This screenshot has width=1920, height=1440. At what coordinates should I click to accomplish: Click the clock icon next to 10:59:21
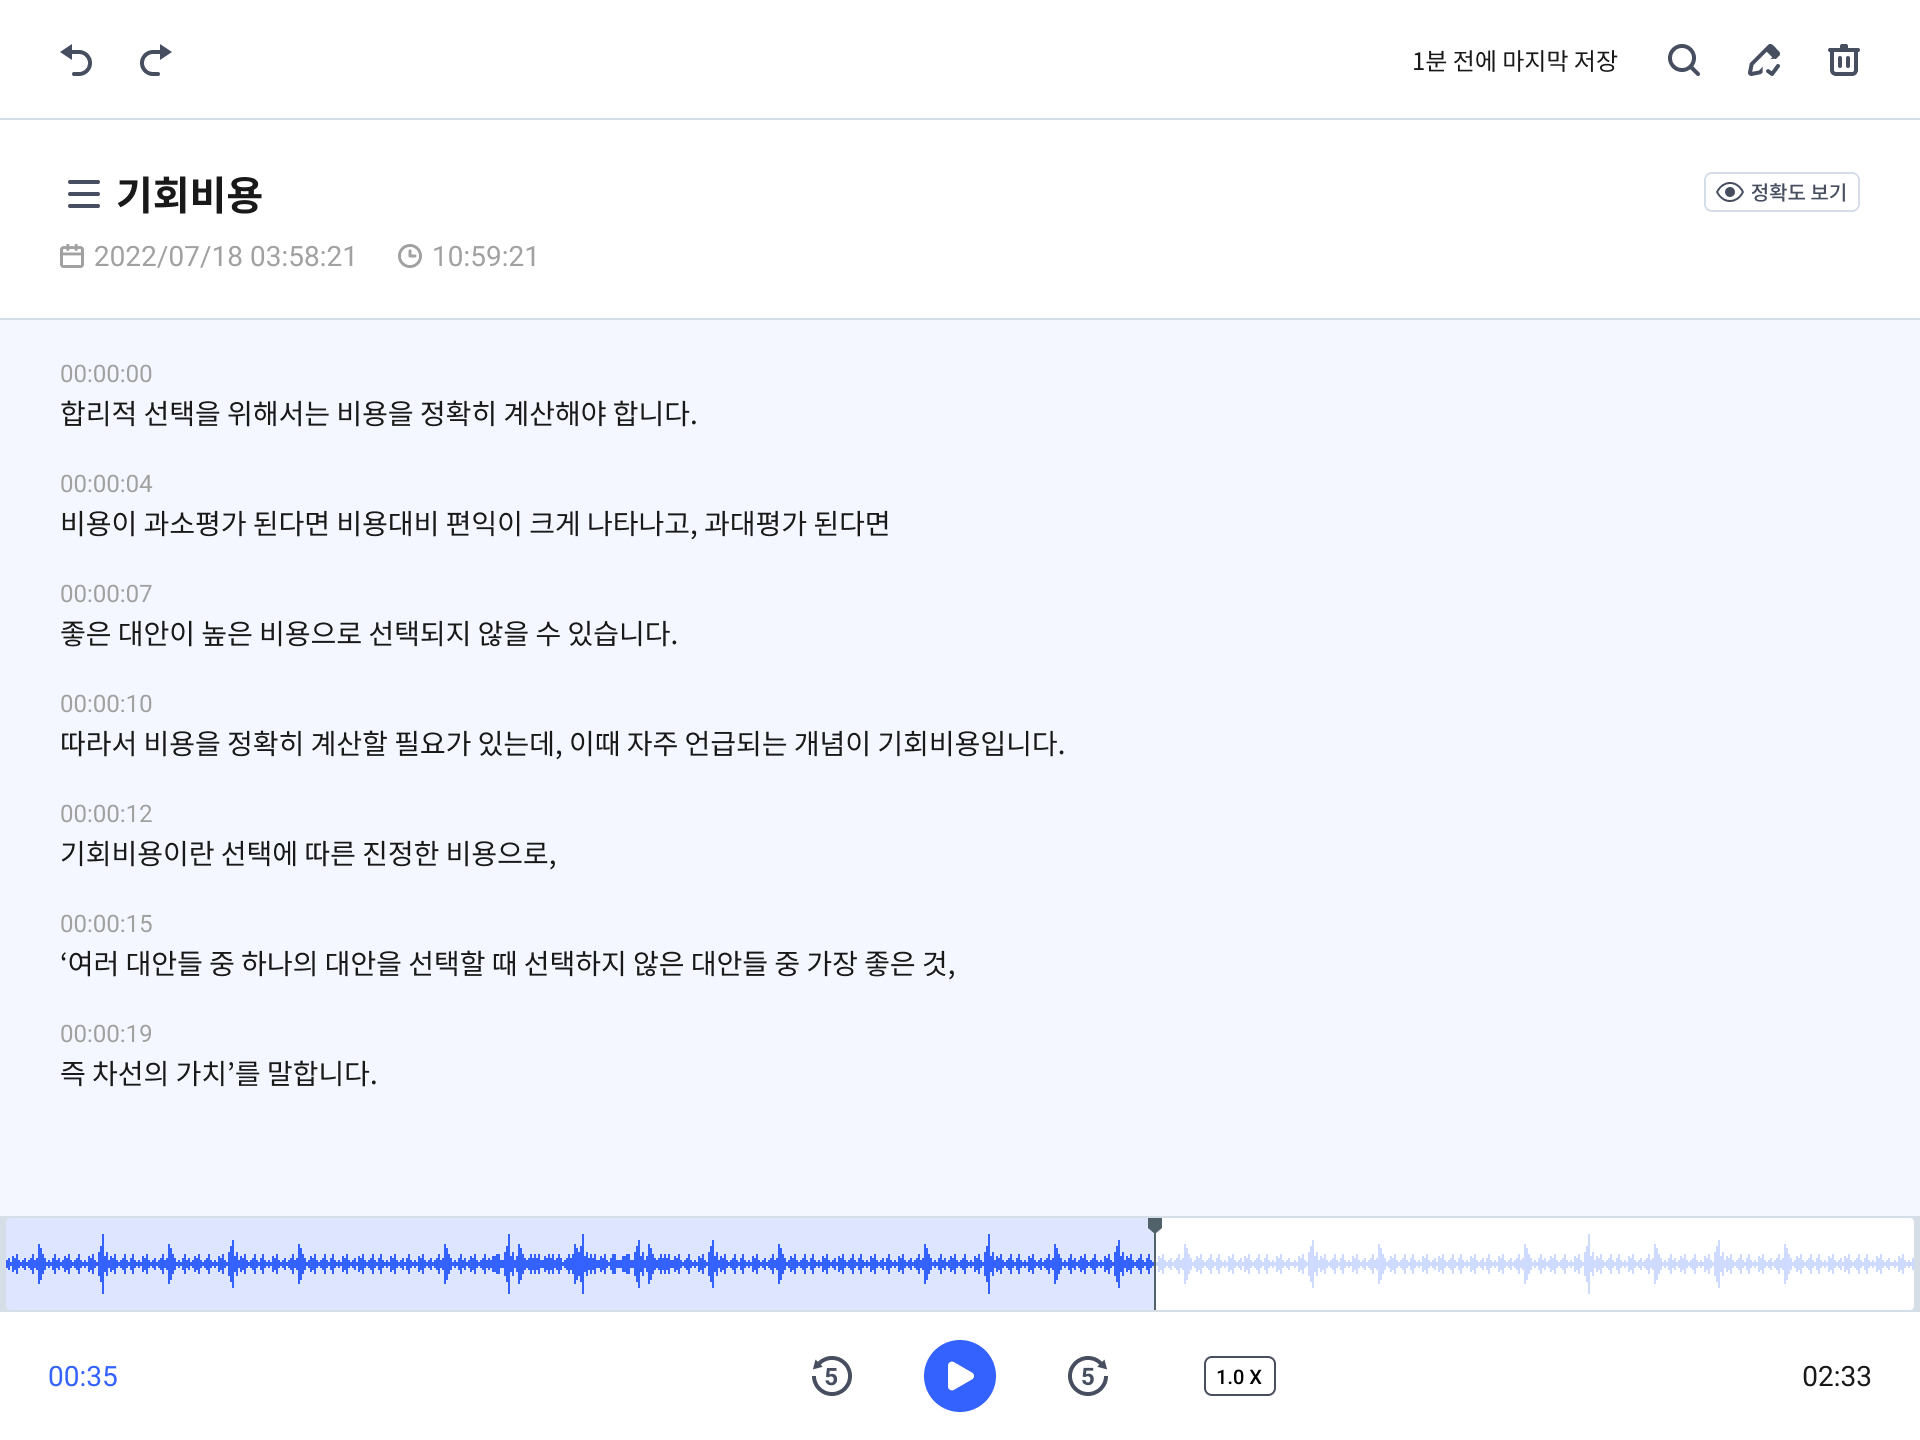click(x=410, y=257)
